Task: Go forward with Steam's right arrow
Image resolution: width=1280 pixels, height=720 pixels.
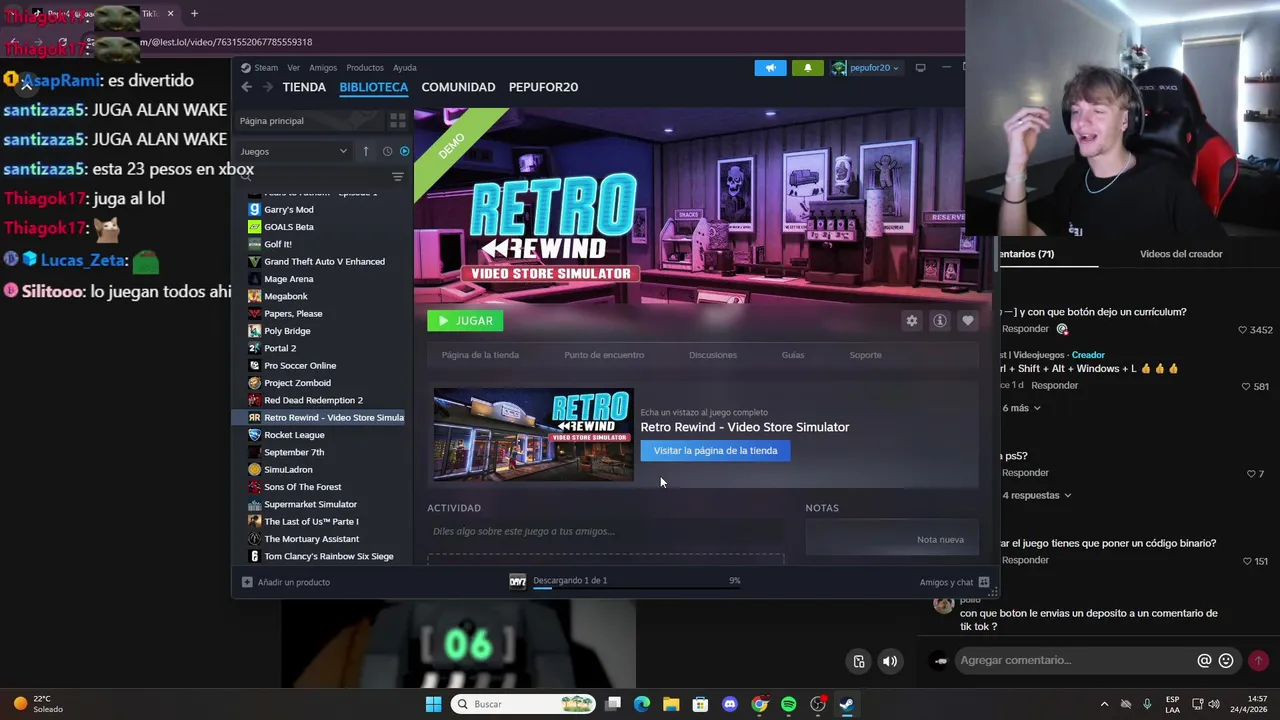Action: [x=267, y=87]
